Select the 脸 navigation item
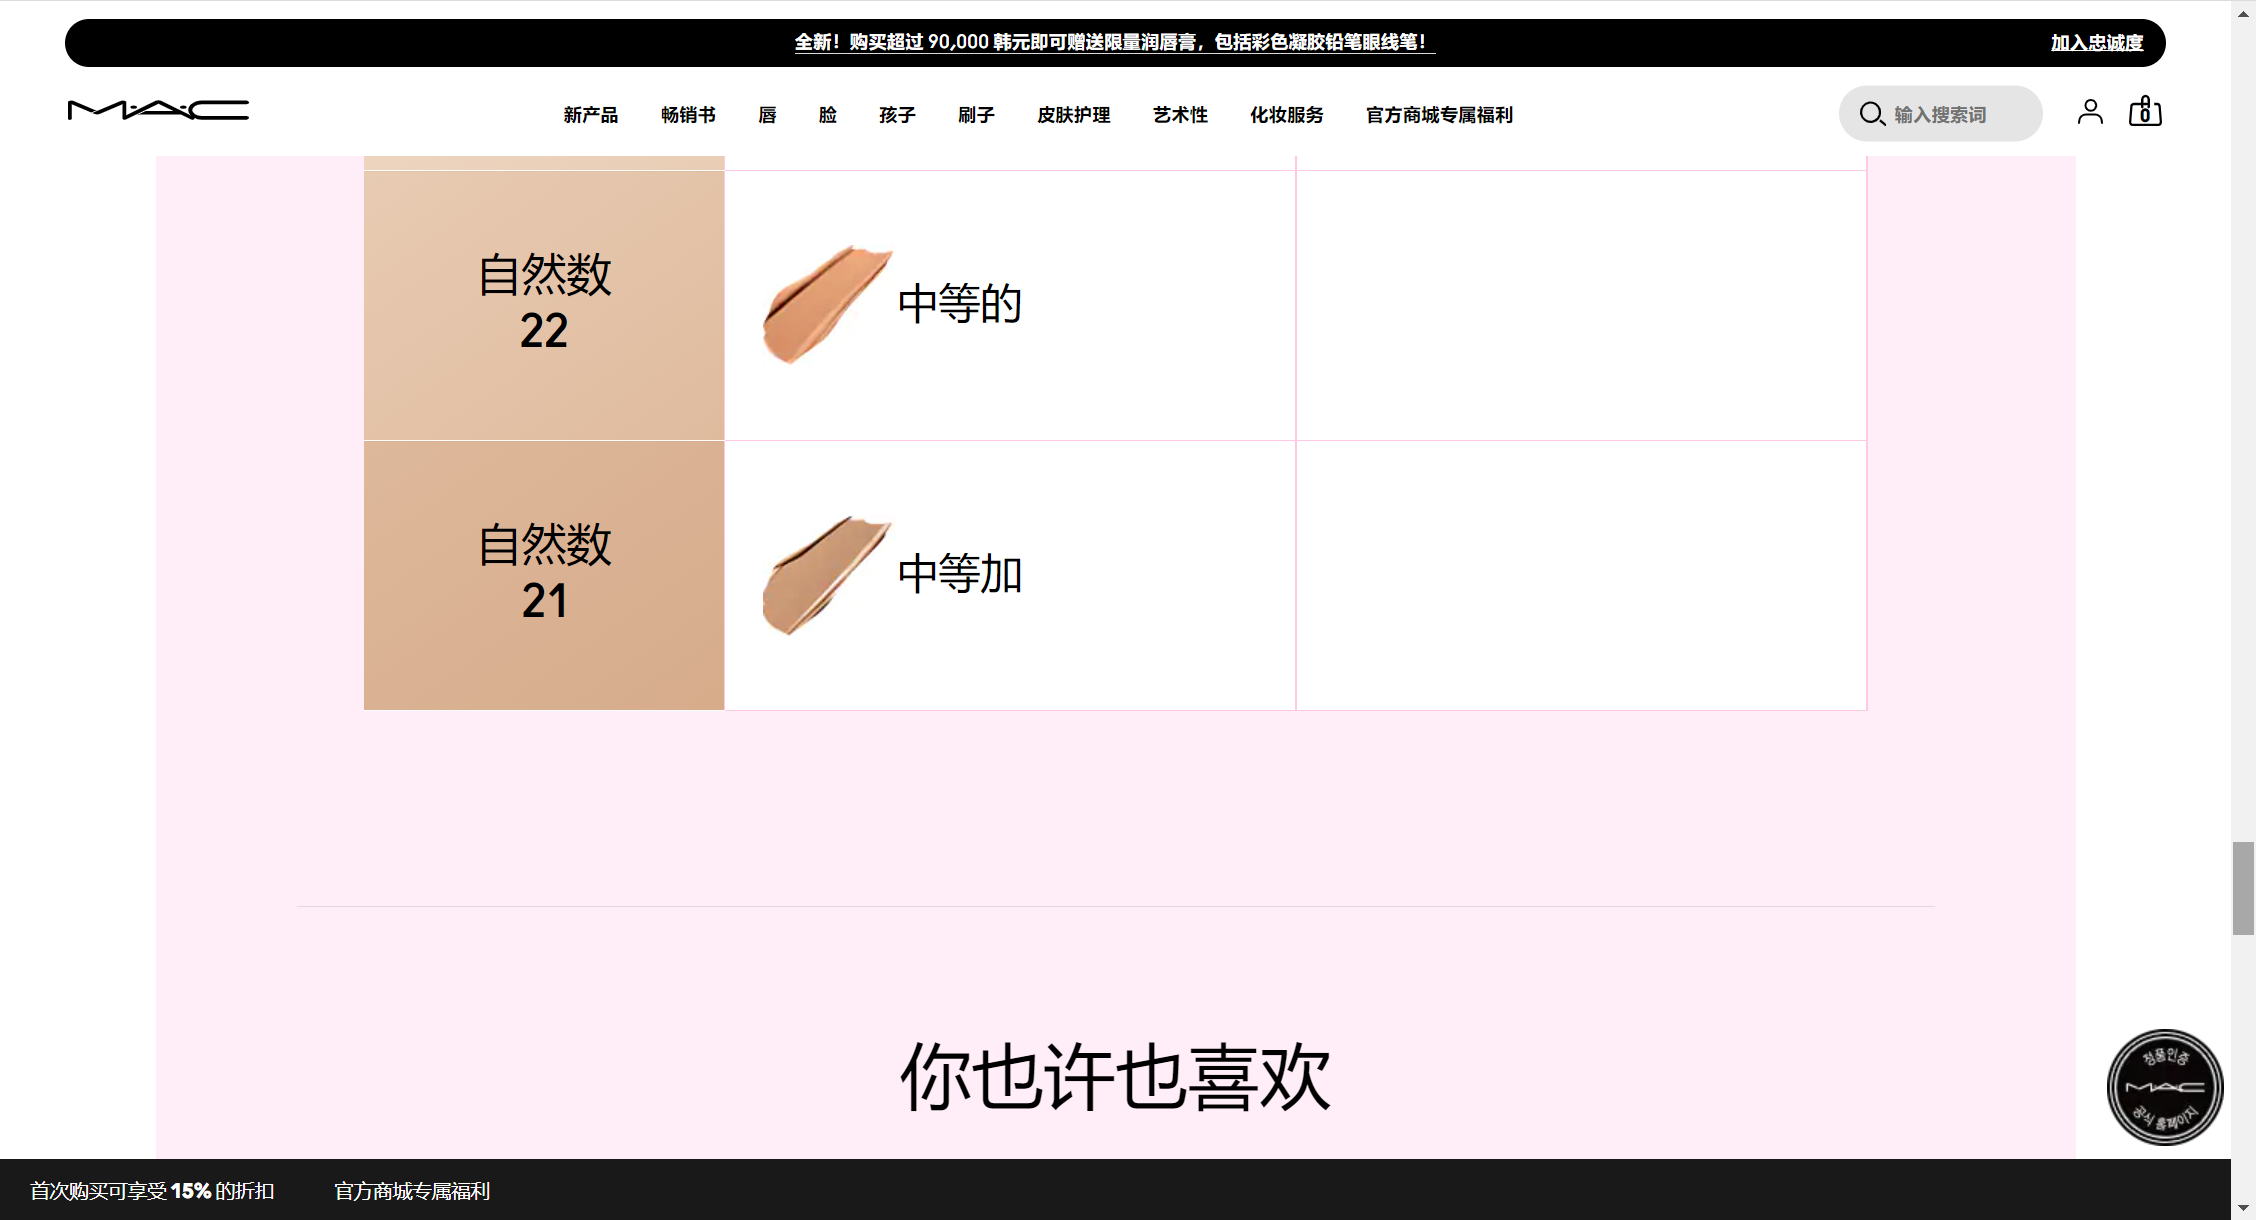This screenshot has width=2256, height=1220. pos(827,115)
